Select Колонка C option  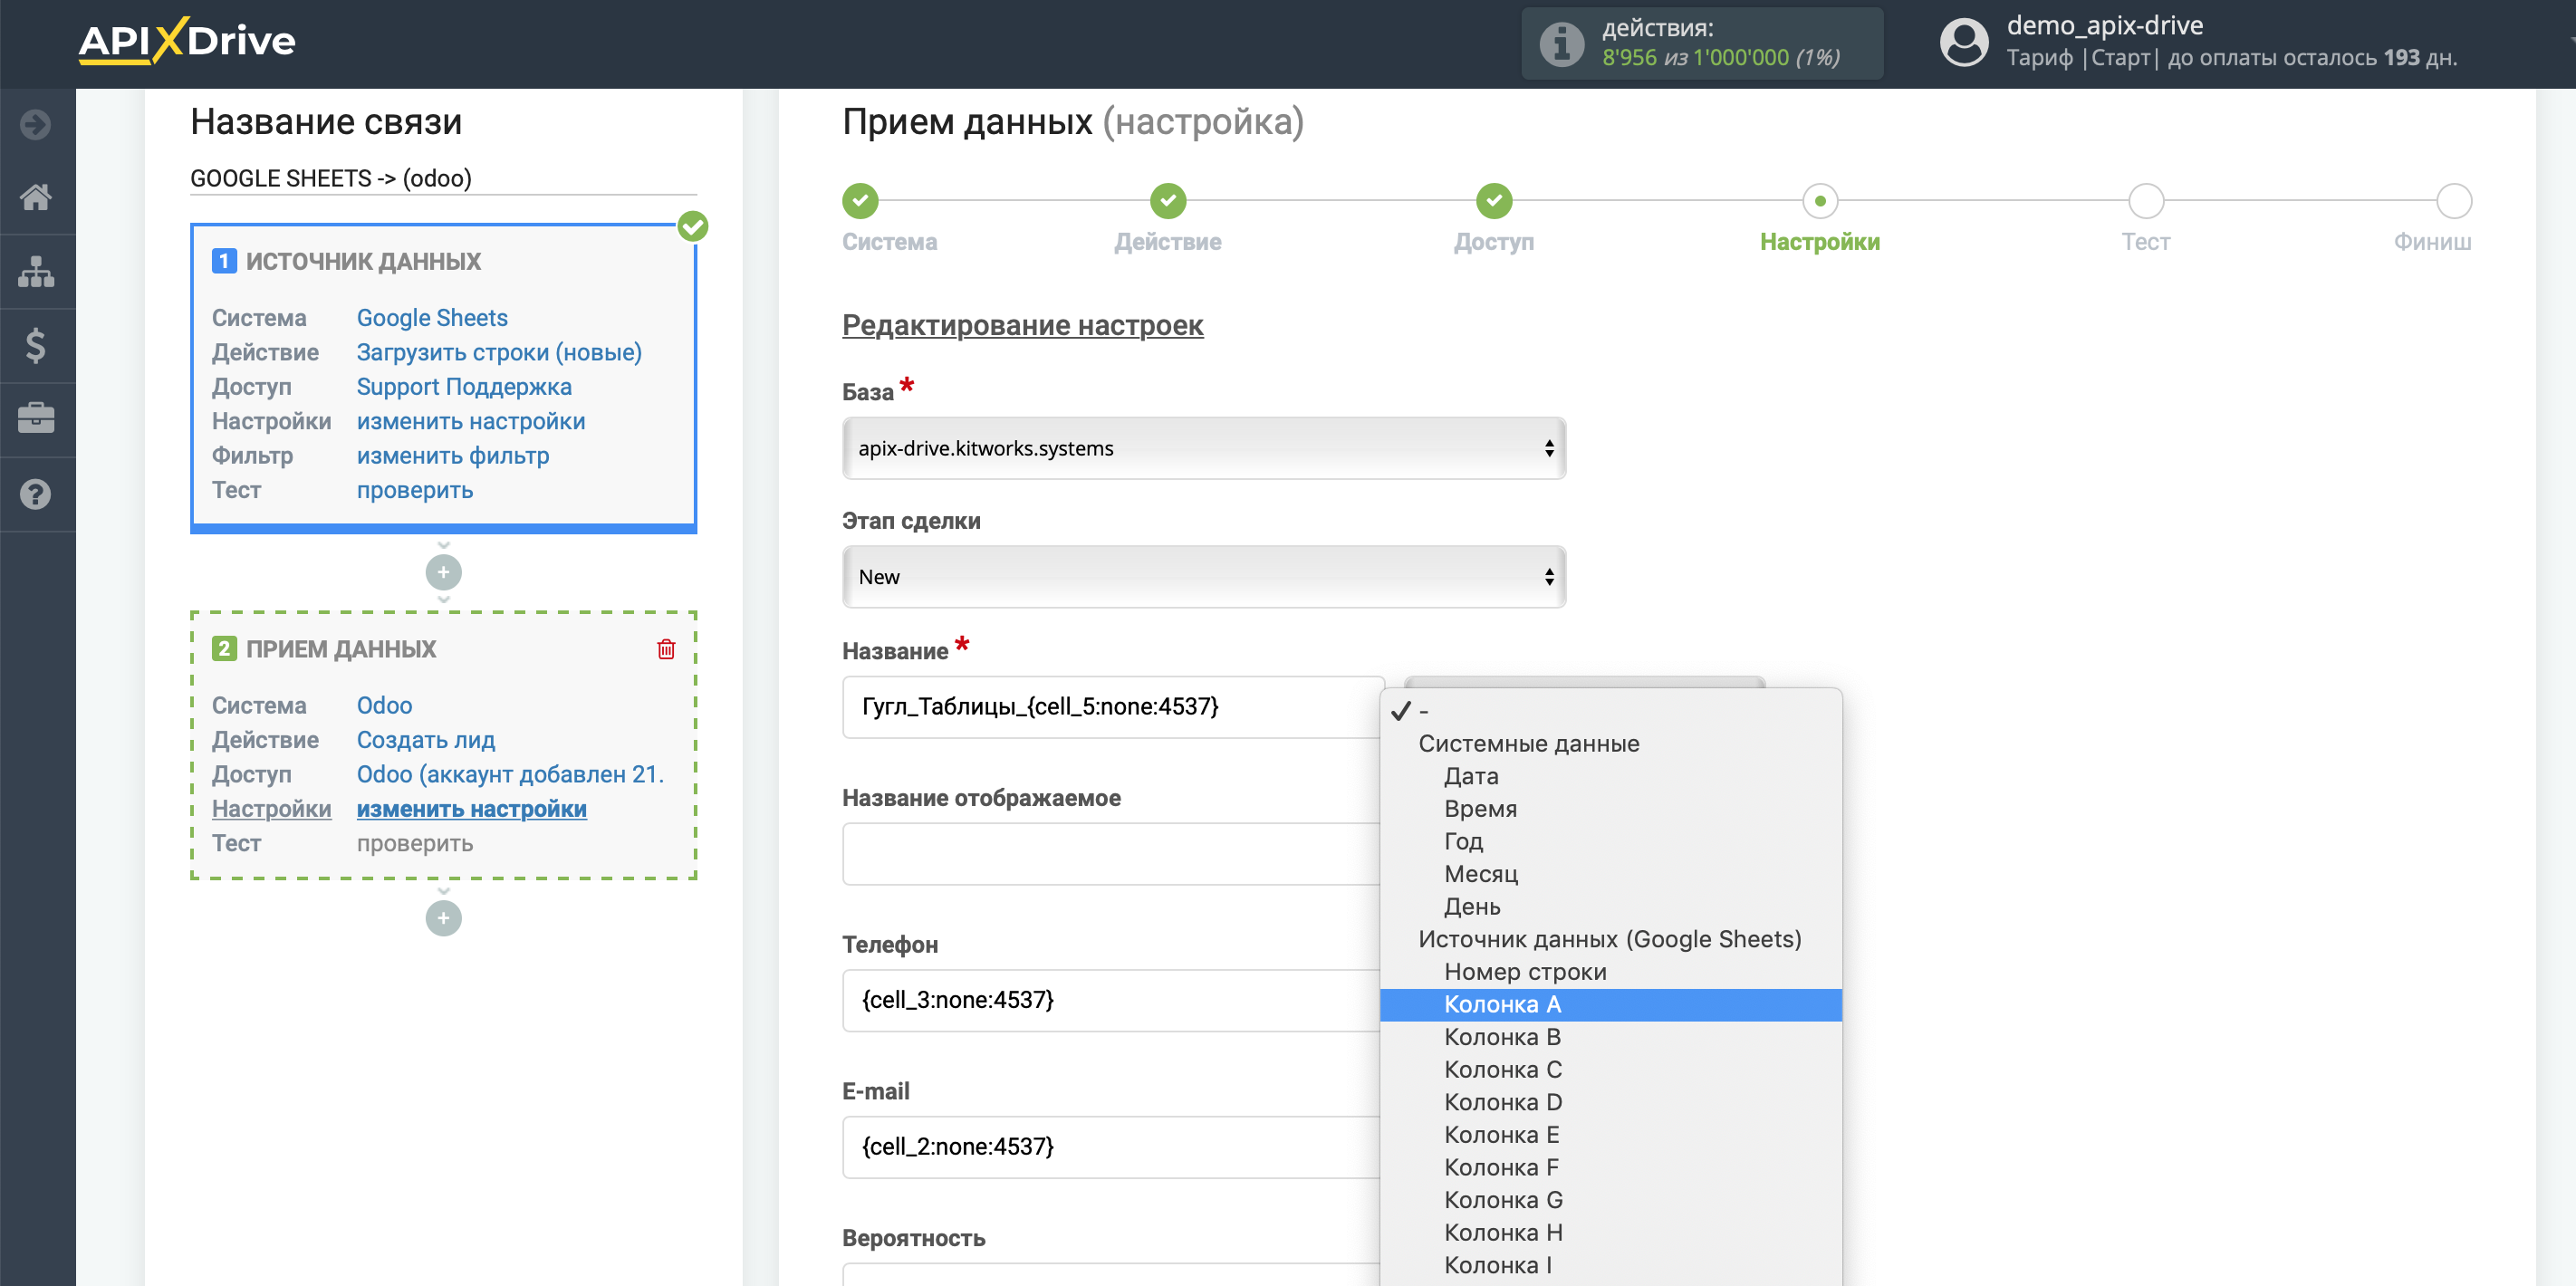click(x=1611, y=1070)
